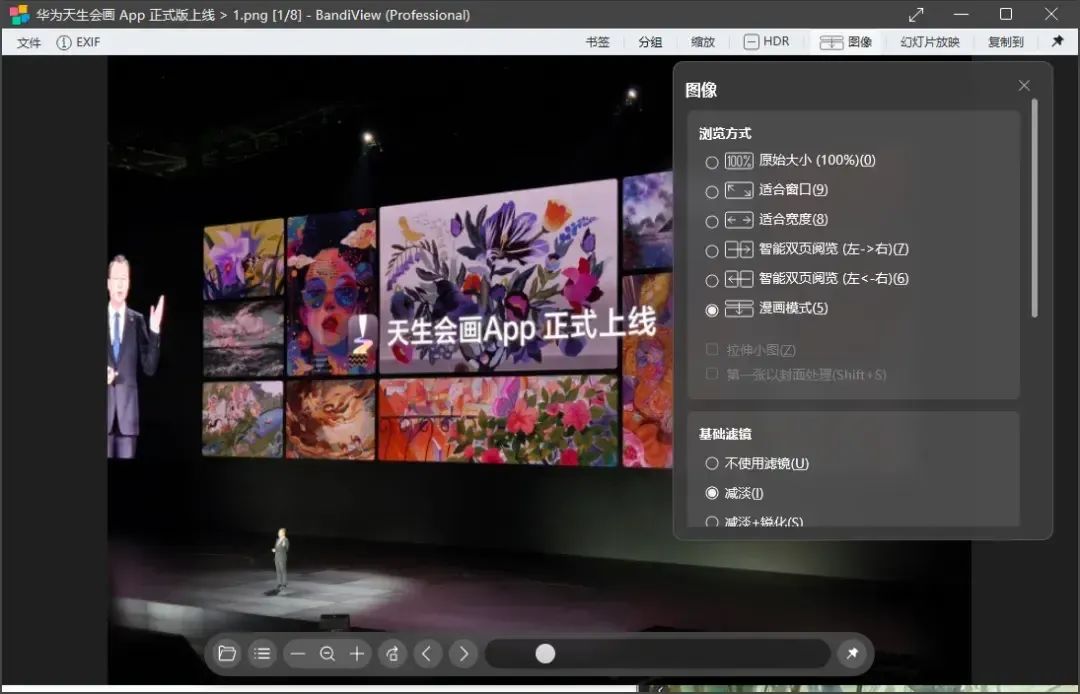Click the 100% original size icon

tap(739, 161)
